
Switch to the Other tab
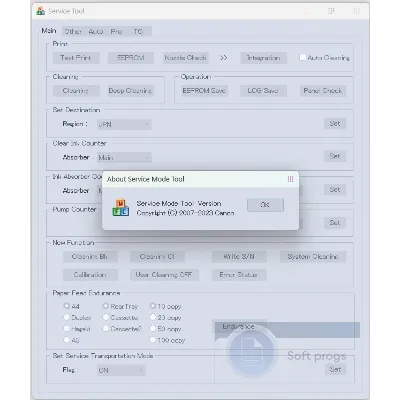click(73, 31)
